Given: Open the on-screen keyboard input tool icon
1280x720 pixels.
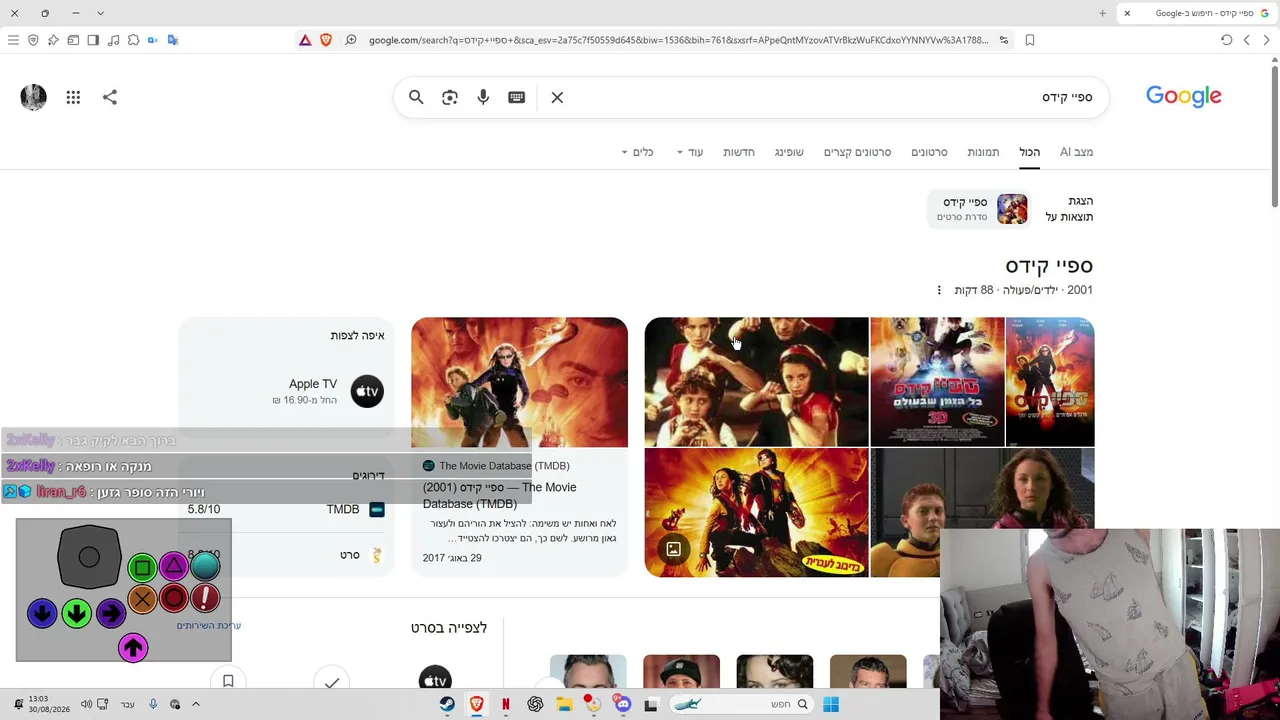Looking at the screenshot, I should click(516, 97).
